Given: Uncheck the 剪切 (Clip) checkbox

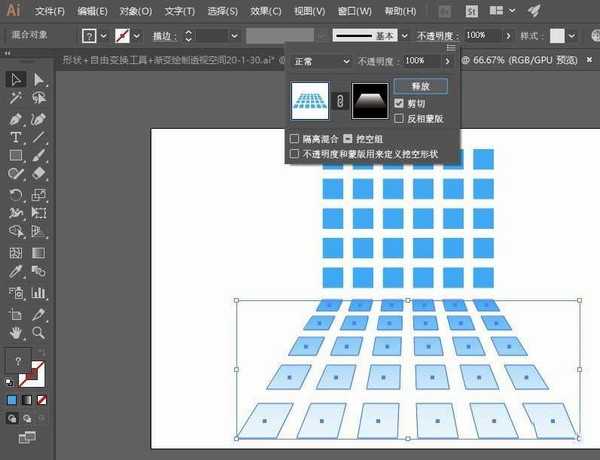Looking at the screenshot, I should point(400,103).
